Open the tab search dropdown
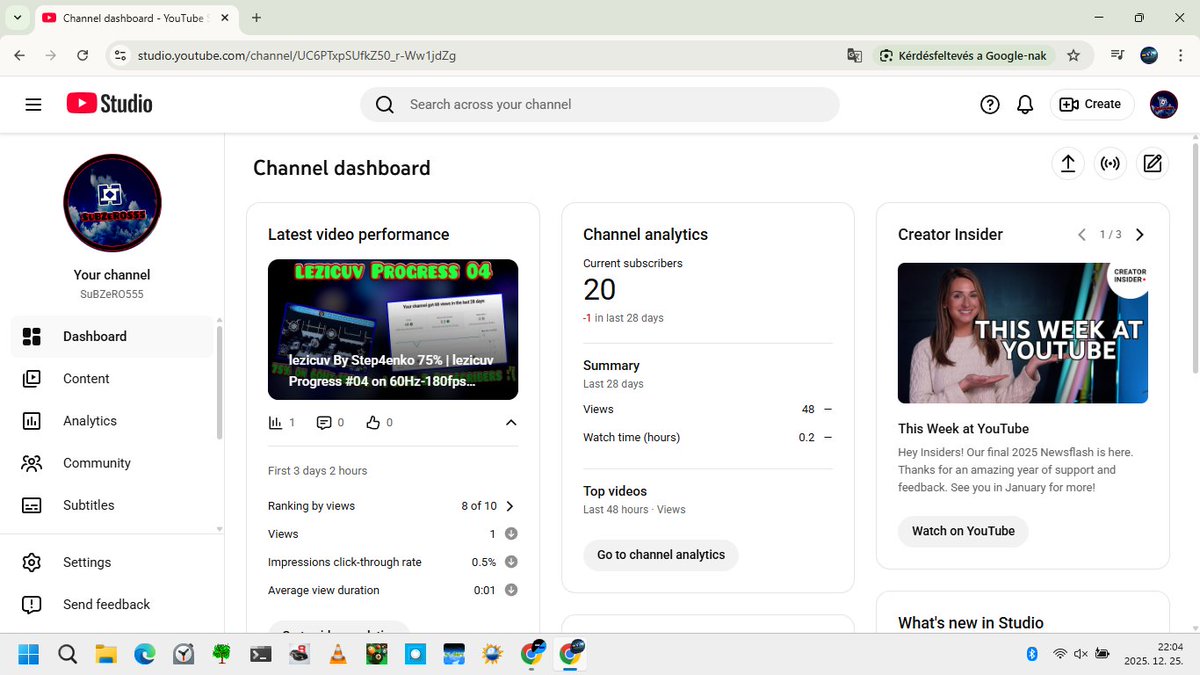 coord(18,18)
